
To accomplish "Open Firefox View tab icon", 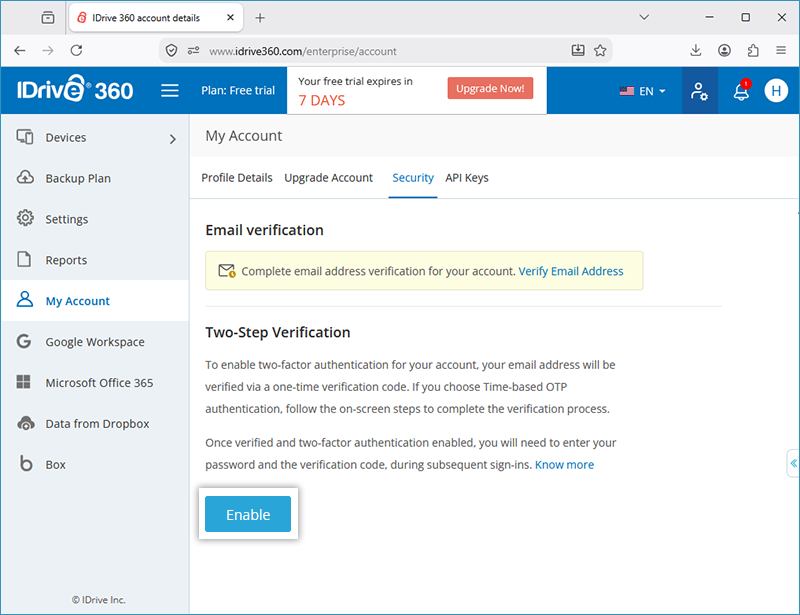I will pyautogui.click(x=48, y=18).
